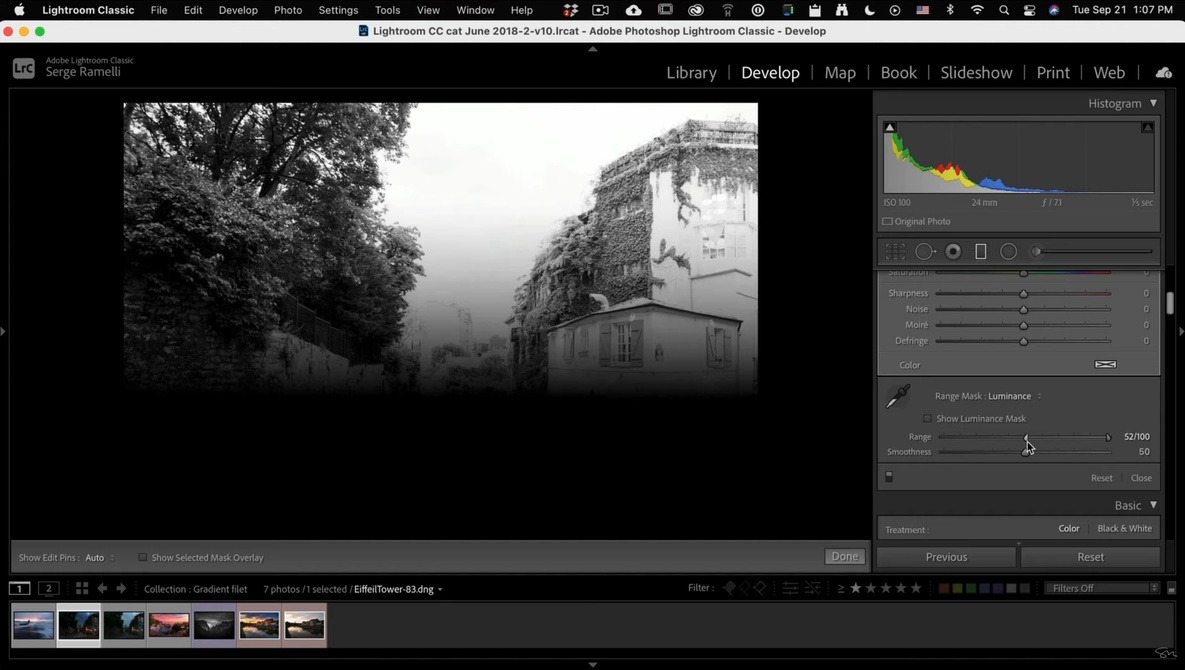Click the second window display button 2
The width and height of the screenshot is (1185, 670).
click(48, 588)
